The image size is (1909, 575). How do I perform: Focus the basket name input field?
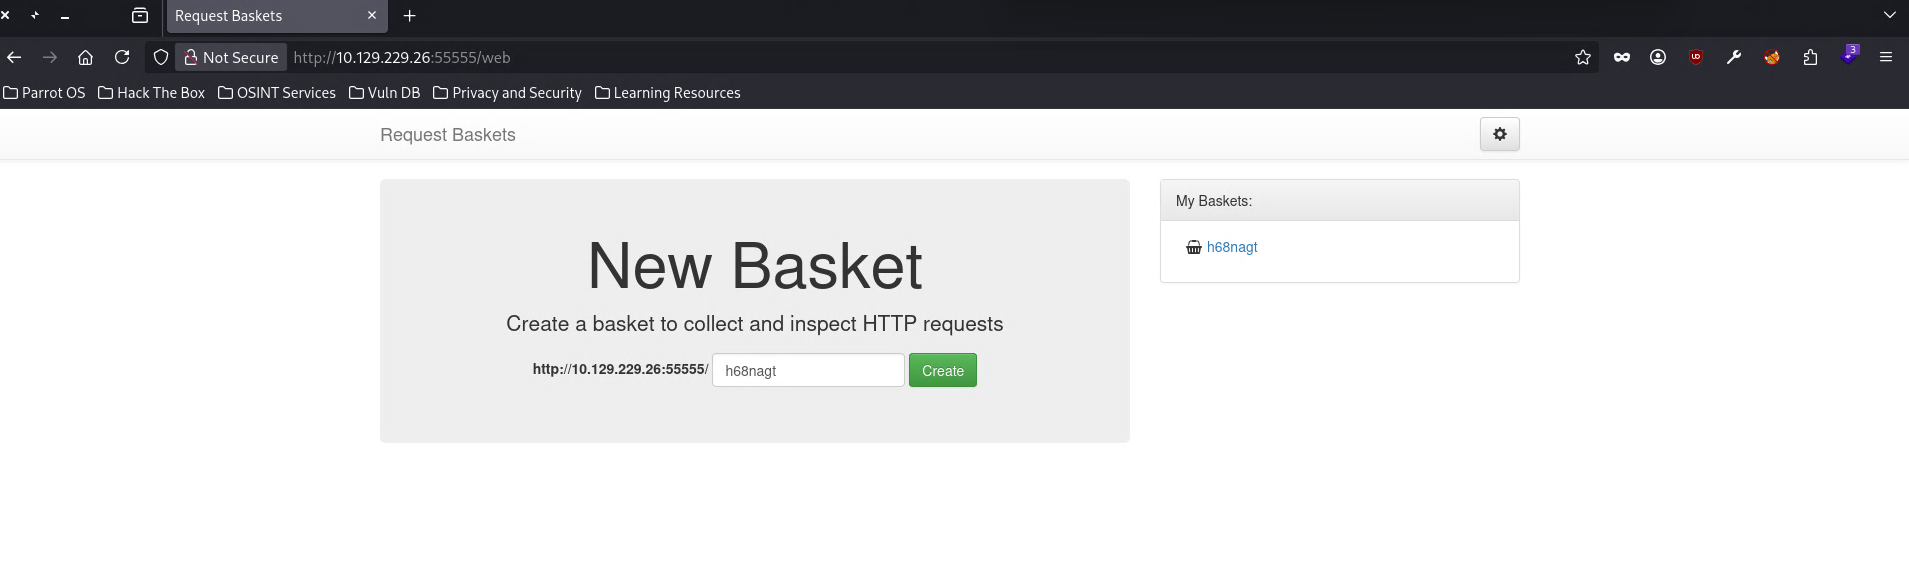click(808, 370)
